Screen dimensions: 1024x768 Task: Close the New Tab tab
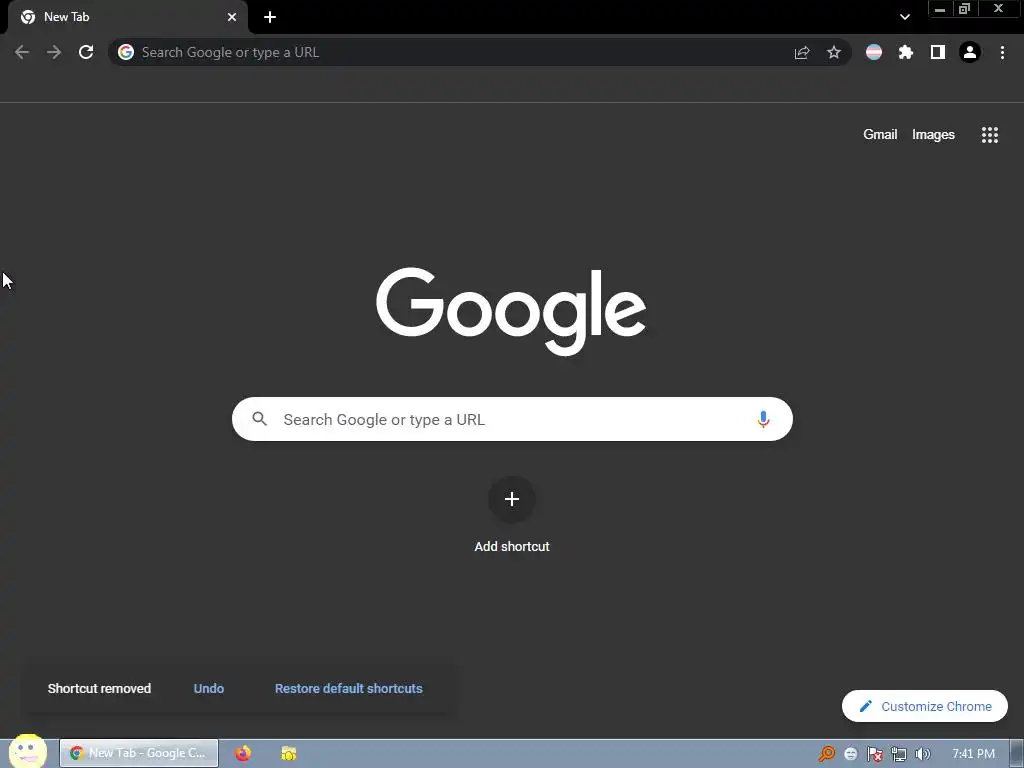232,17
